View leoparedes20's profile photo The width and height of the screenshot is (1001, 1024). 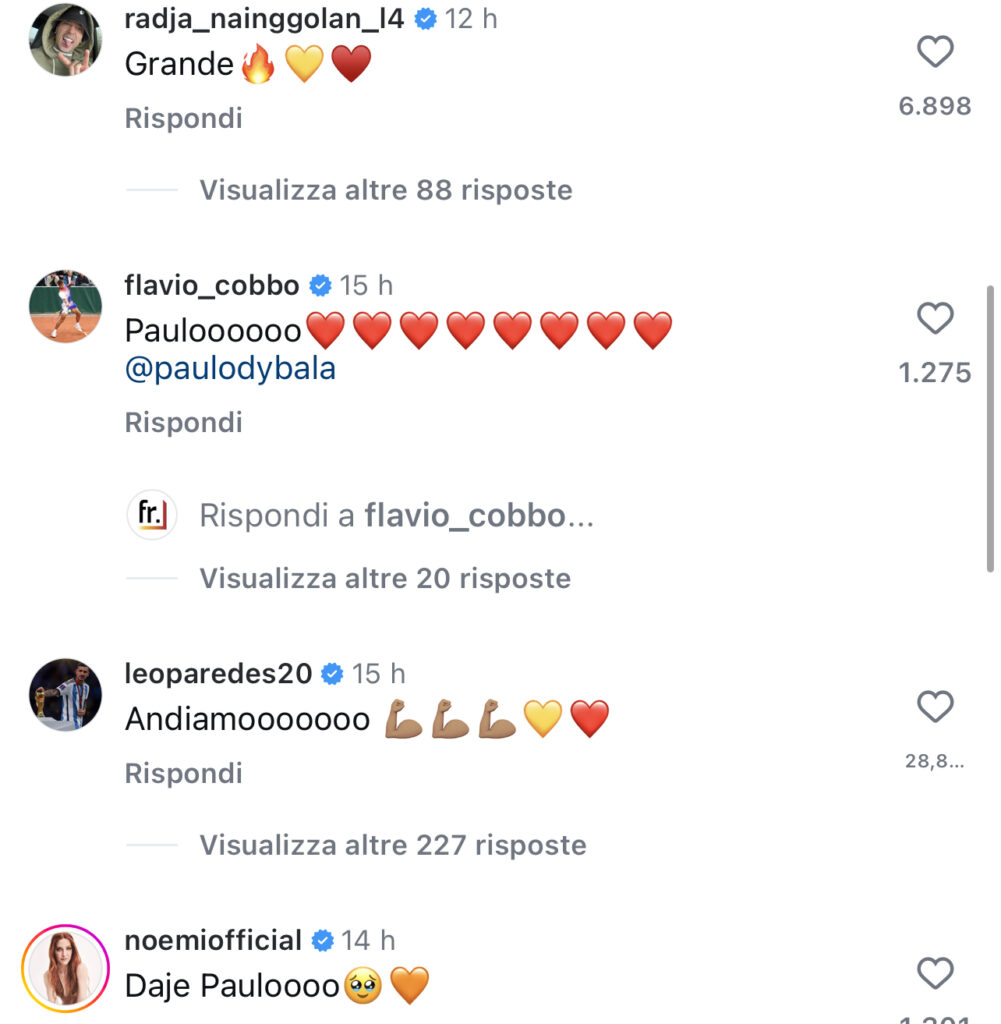click(x=65, y=694)
